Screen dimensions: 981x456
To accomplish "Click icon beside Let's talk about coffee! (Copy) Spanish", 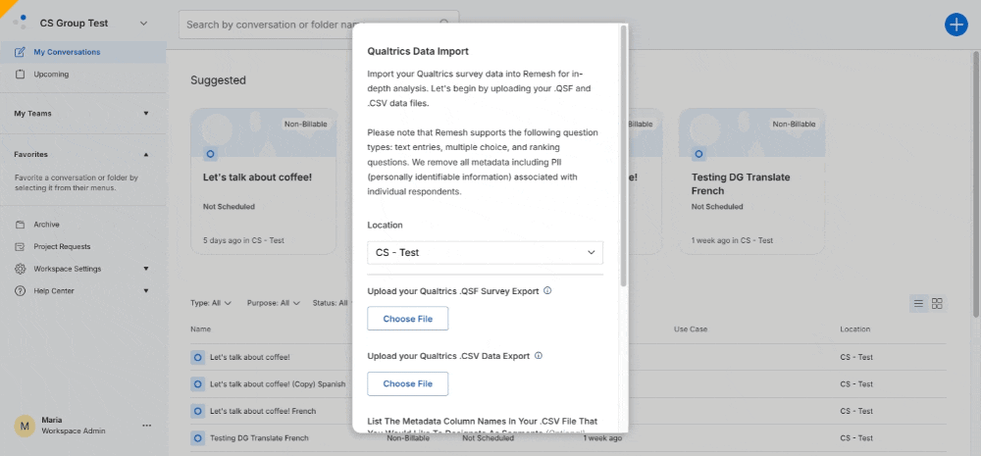I will 198,384.
